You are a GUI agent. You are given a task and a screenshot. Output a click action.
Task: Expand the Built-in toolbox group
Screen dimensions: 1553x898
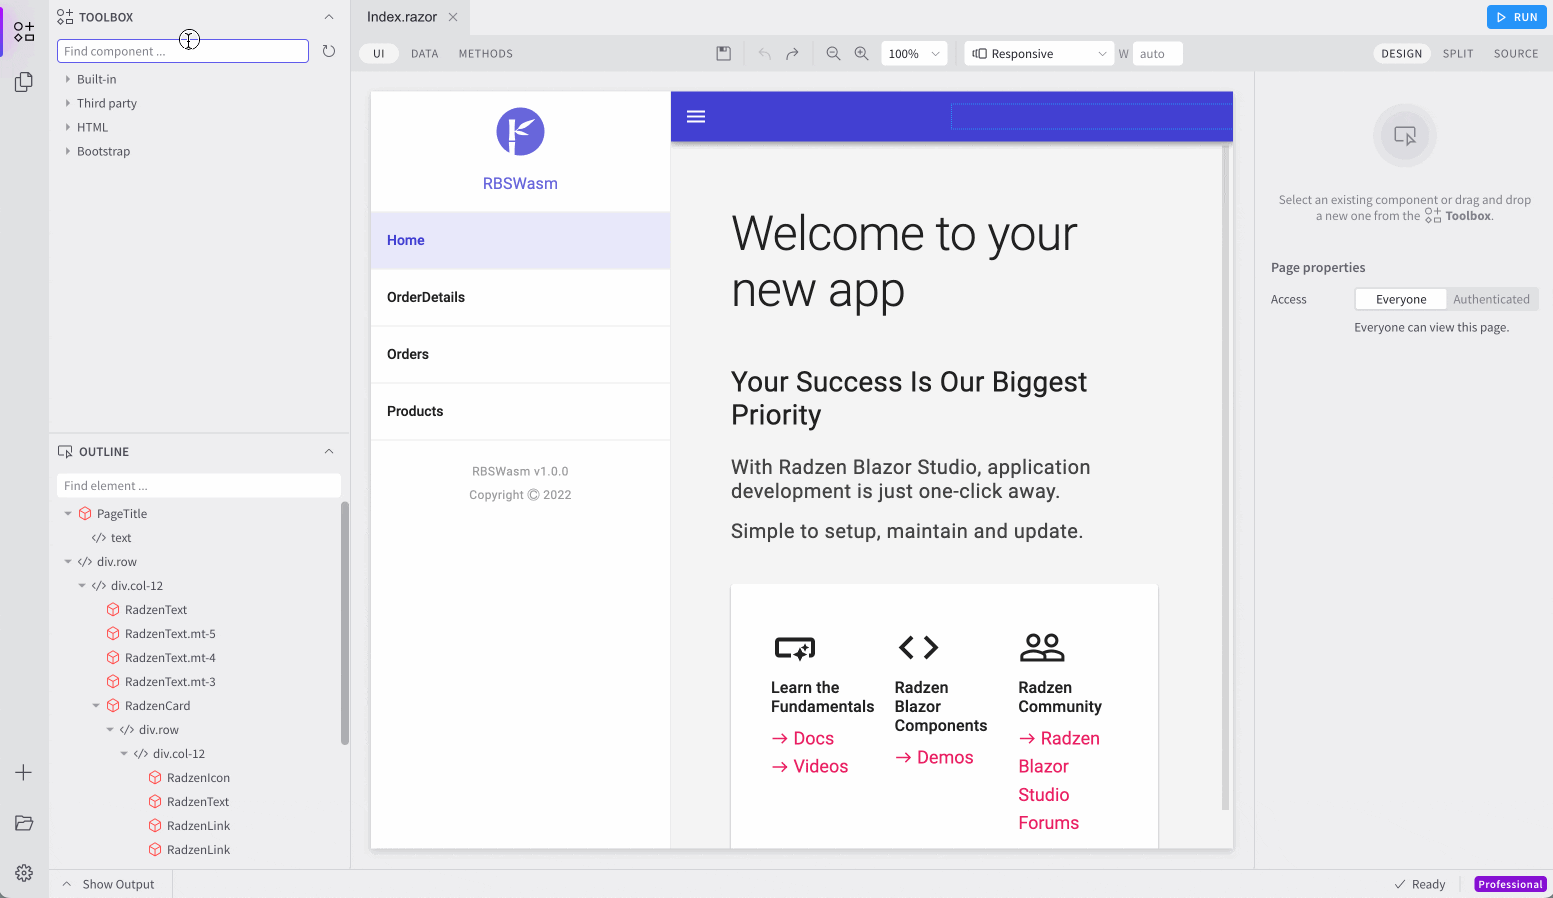click(68, 79)
